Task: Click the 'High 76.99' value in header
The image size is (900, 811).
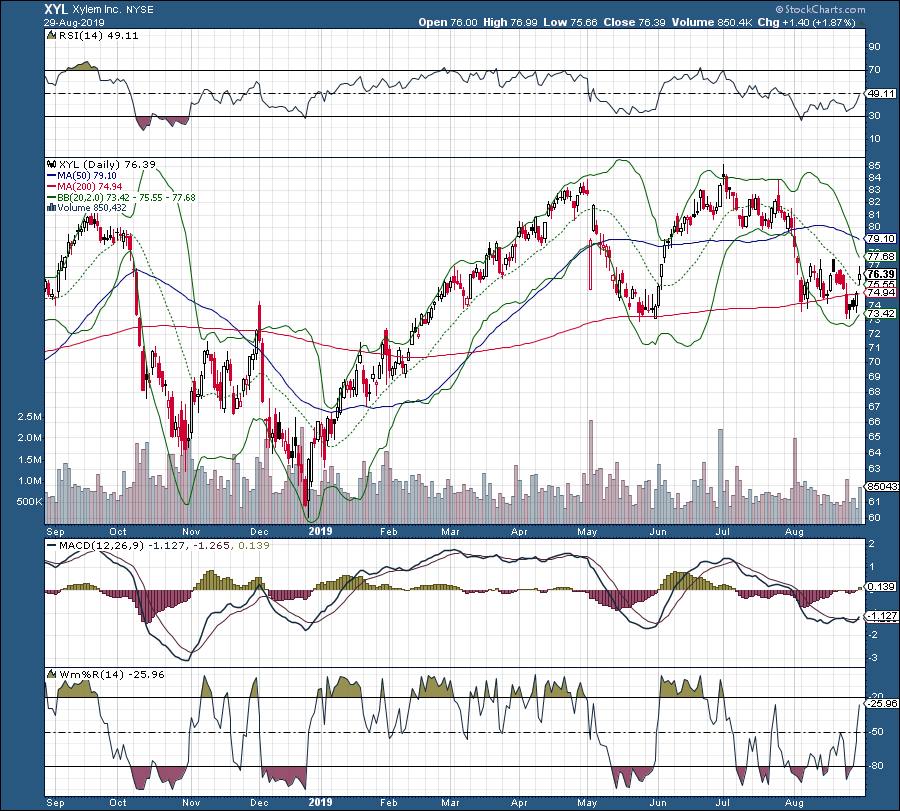Action: [510, 22]
